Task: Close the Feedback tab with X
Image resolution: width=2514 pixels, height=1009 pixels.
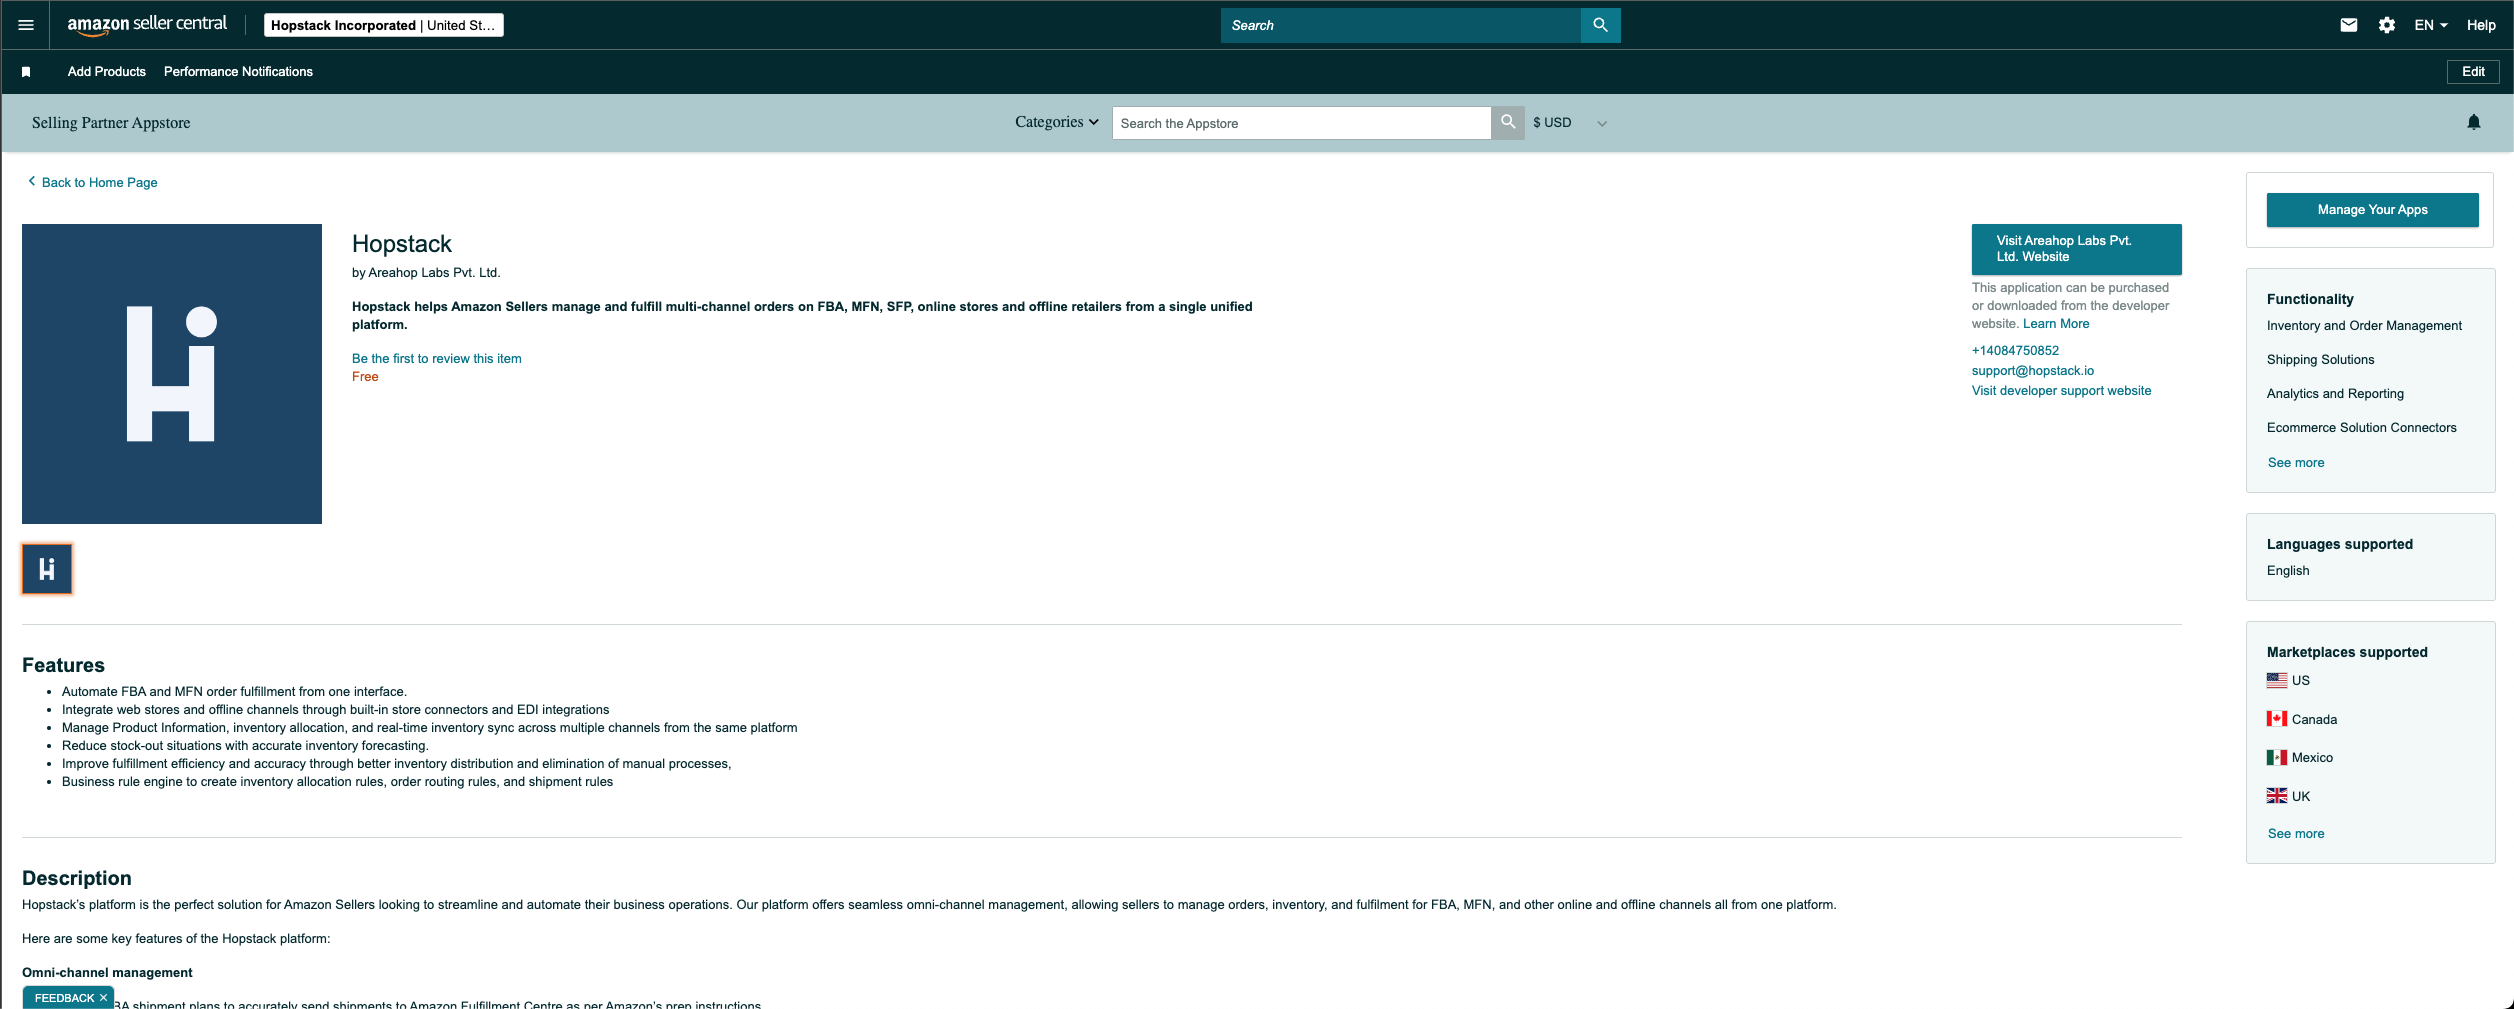Action: click(x=103, y=998)
